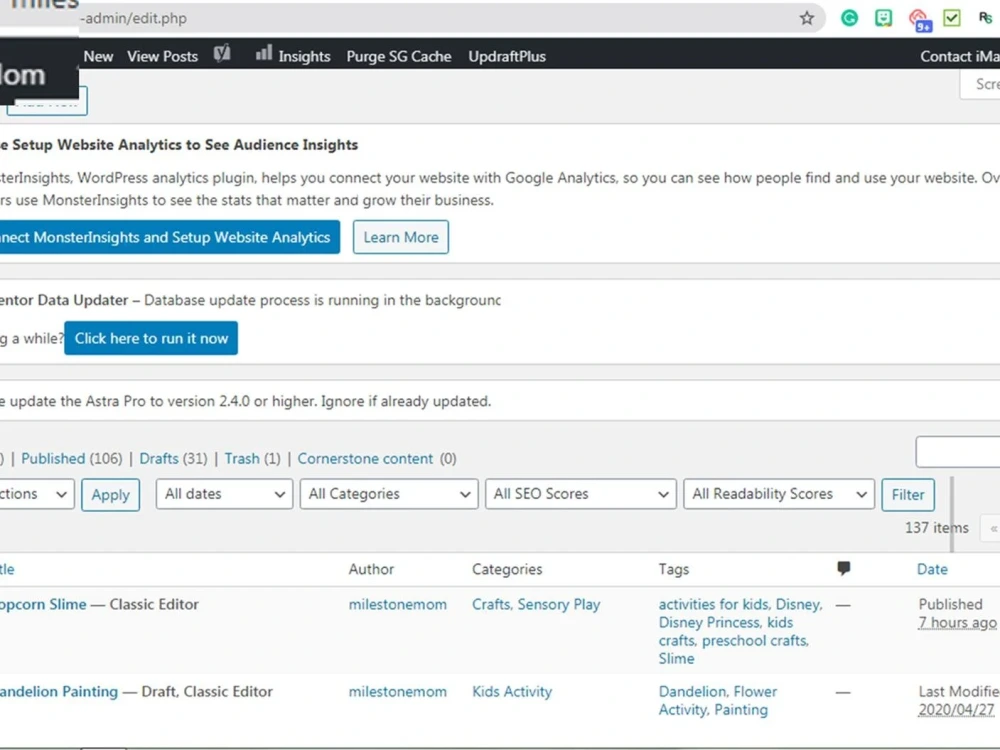Click the preschool crafts tag
Viewport: 1000px width, 750px height.
coord(755,640)
